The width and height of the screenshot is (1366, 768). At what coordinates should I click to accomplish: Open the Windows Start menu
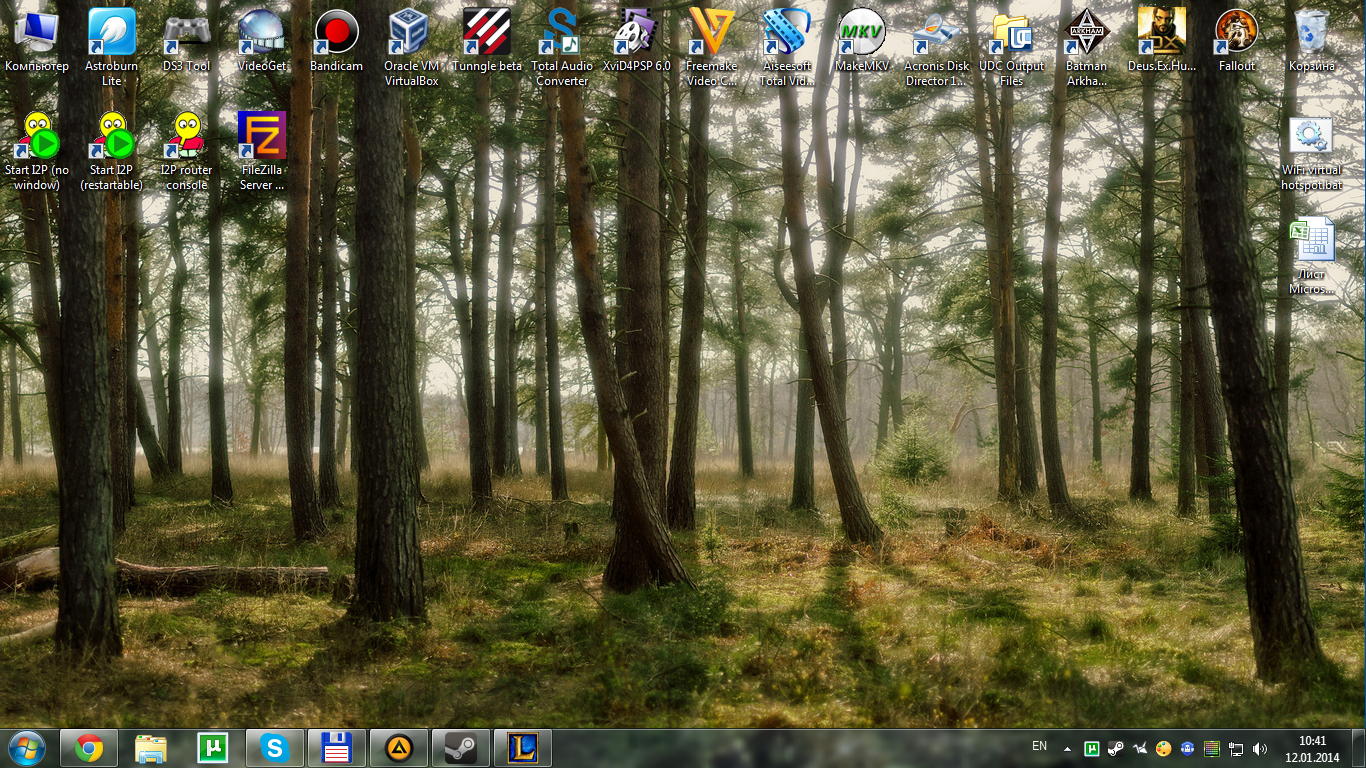tap(26, 748)
